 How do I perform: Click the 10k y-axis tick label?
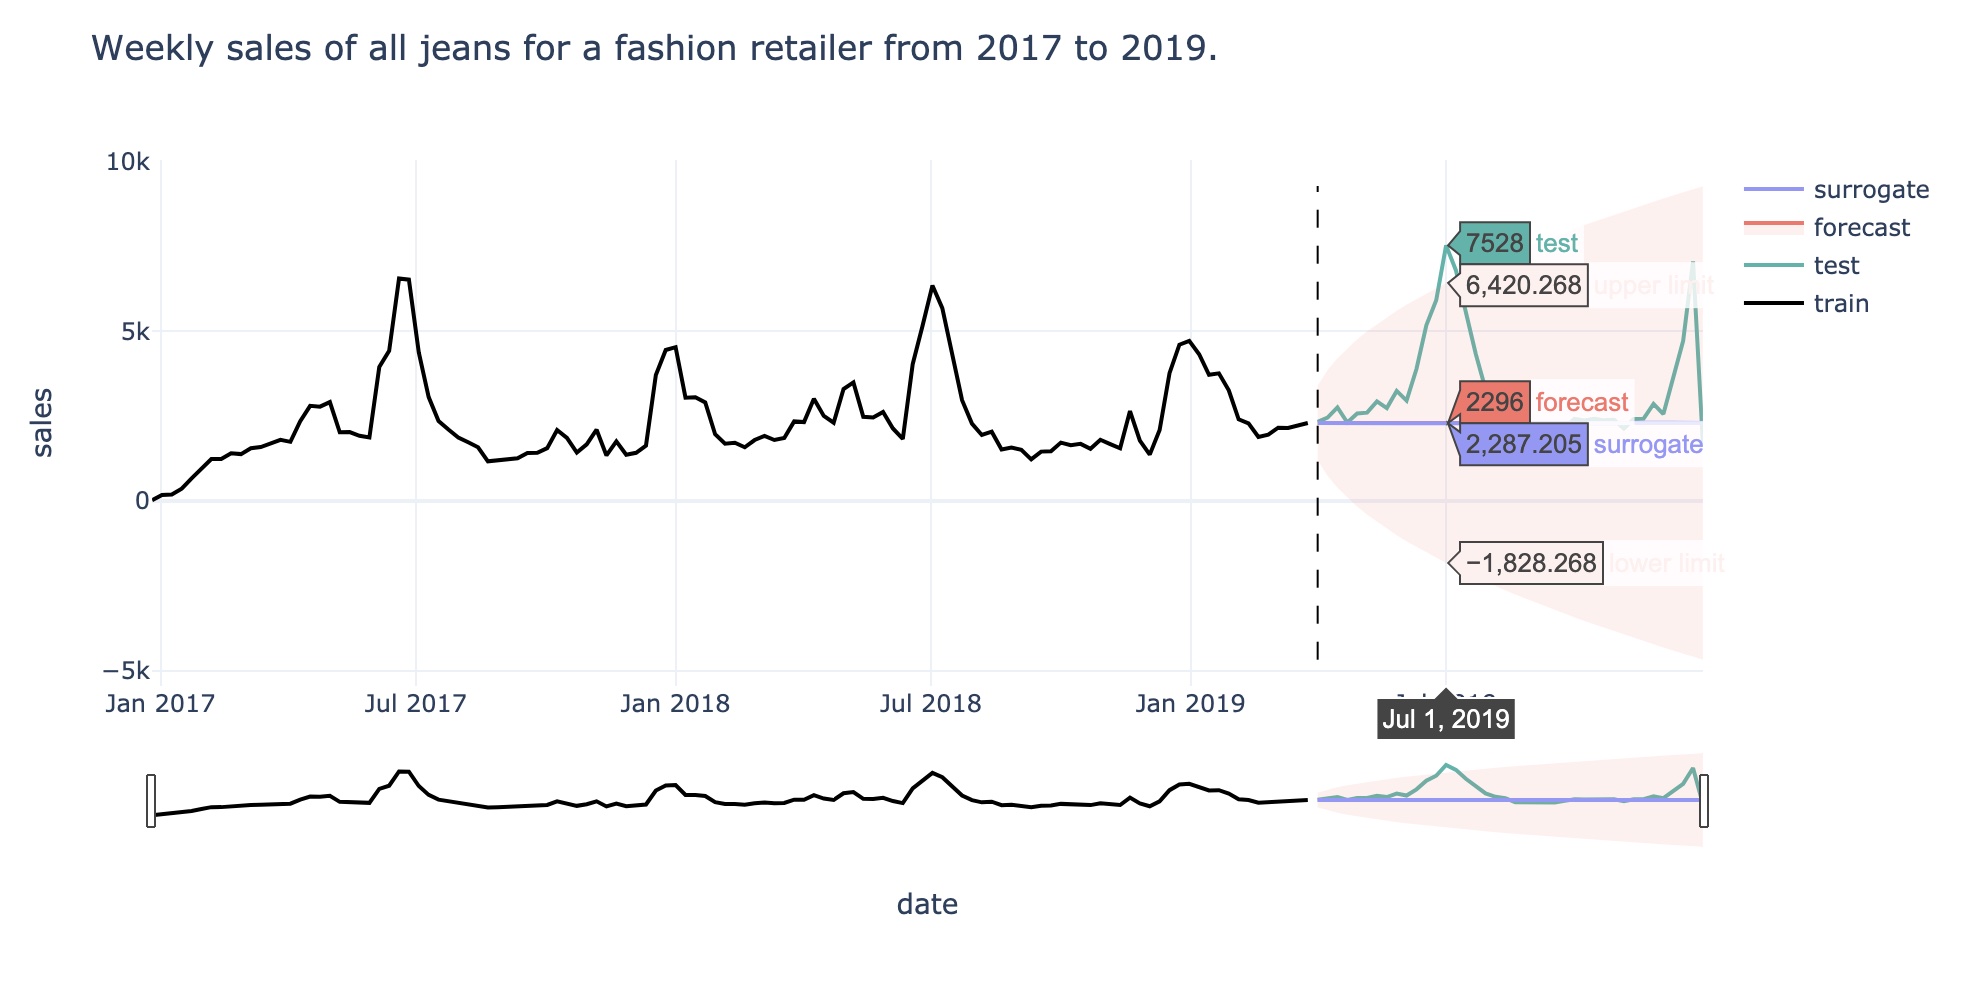click(x=128, y=162)
